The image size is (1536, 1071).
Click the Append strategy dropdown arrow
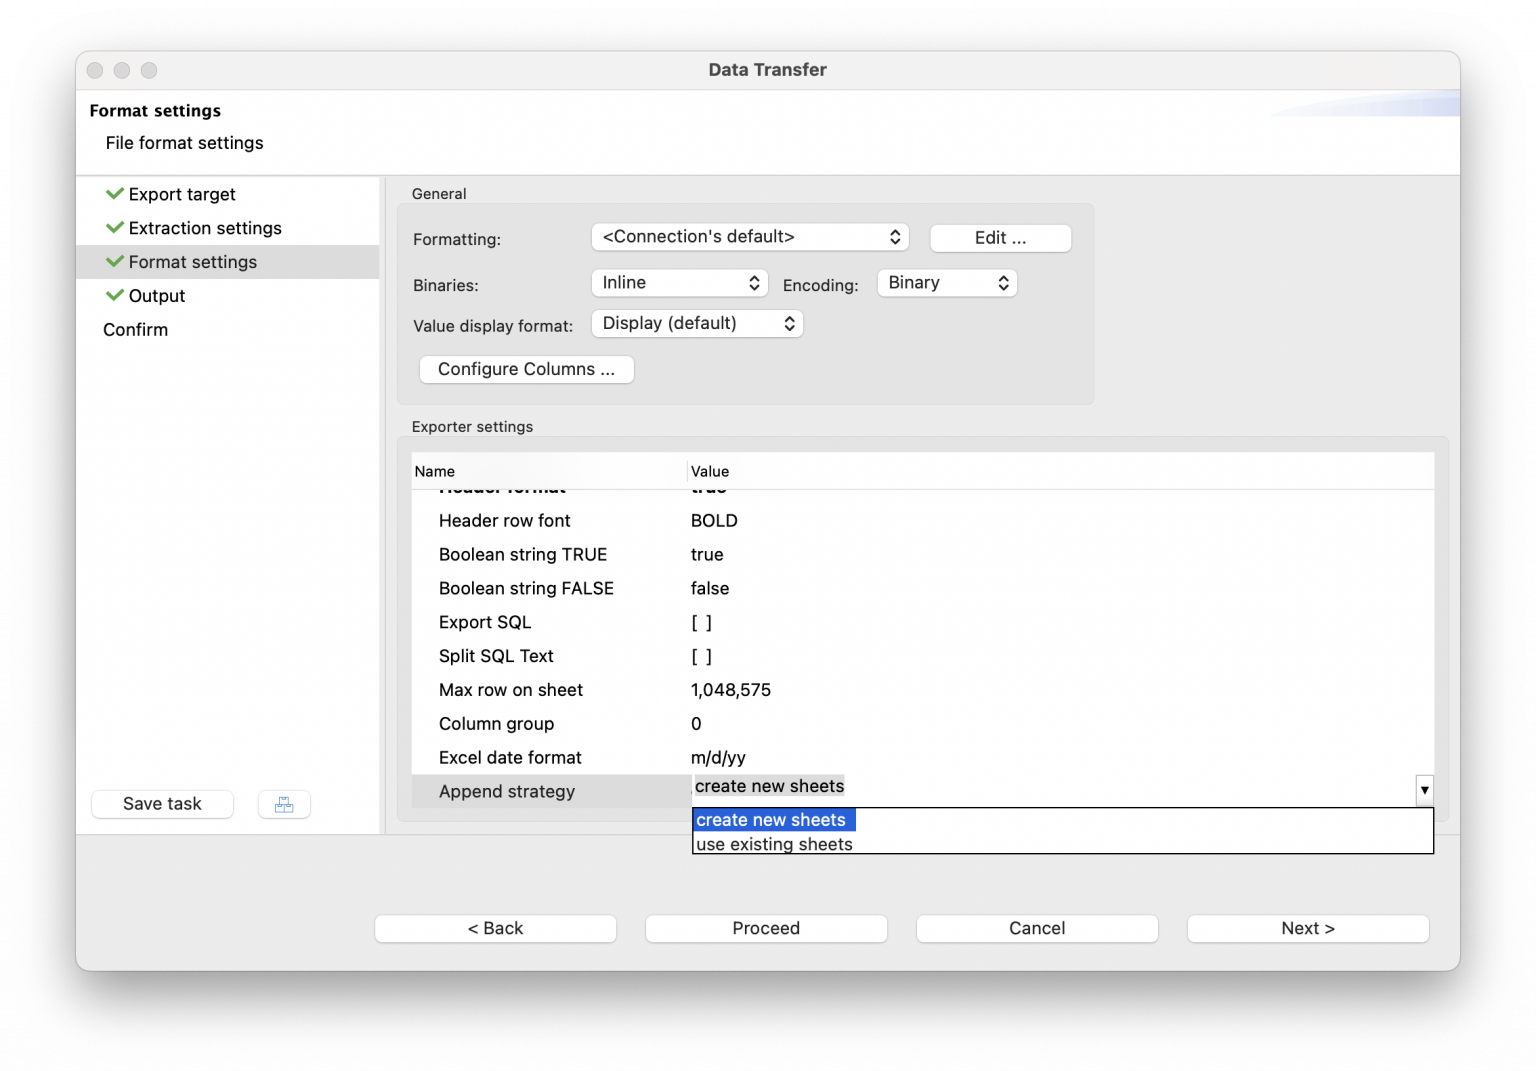click(x=1424, y=790)
